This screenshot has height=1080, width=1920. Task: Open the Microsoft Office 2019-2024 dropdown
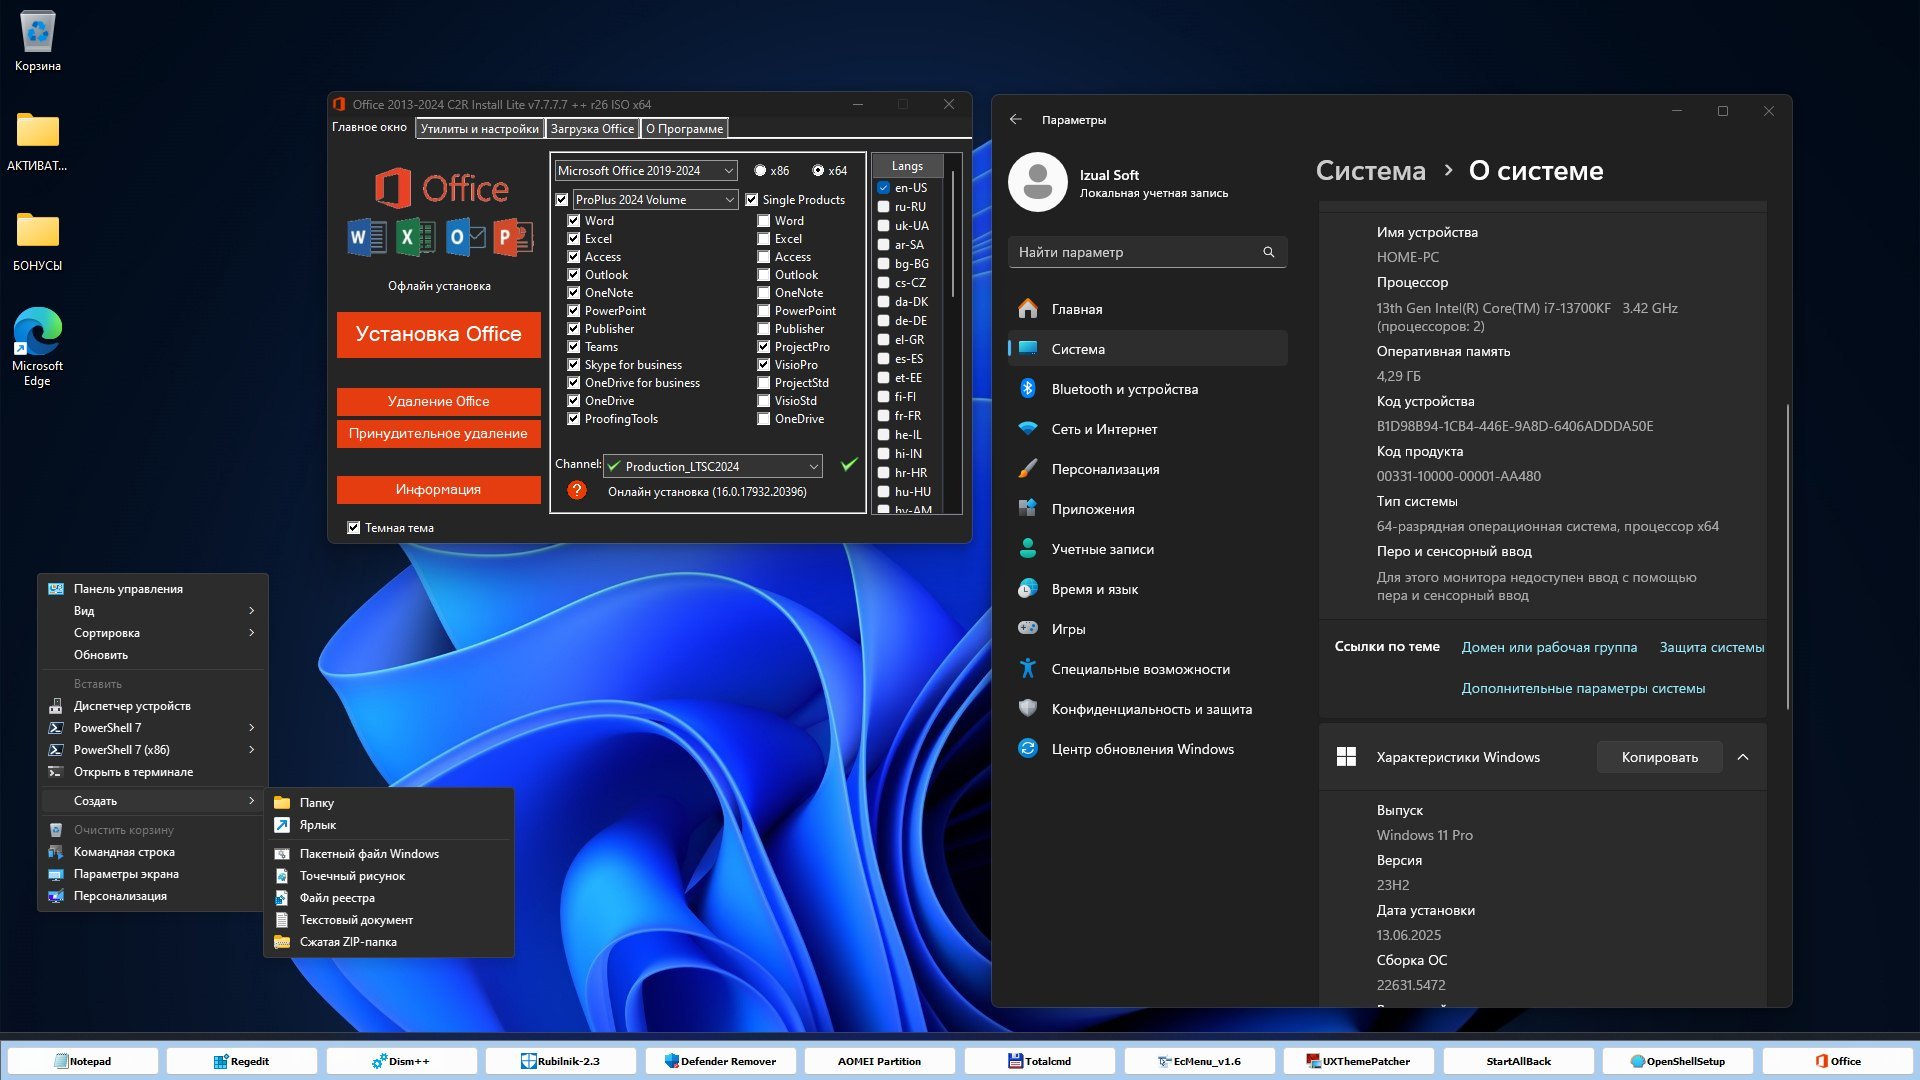click(646, 171)
